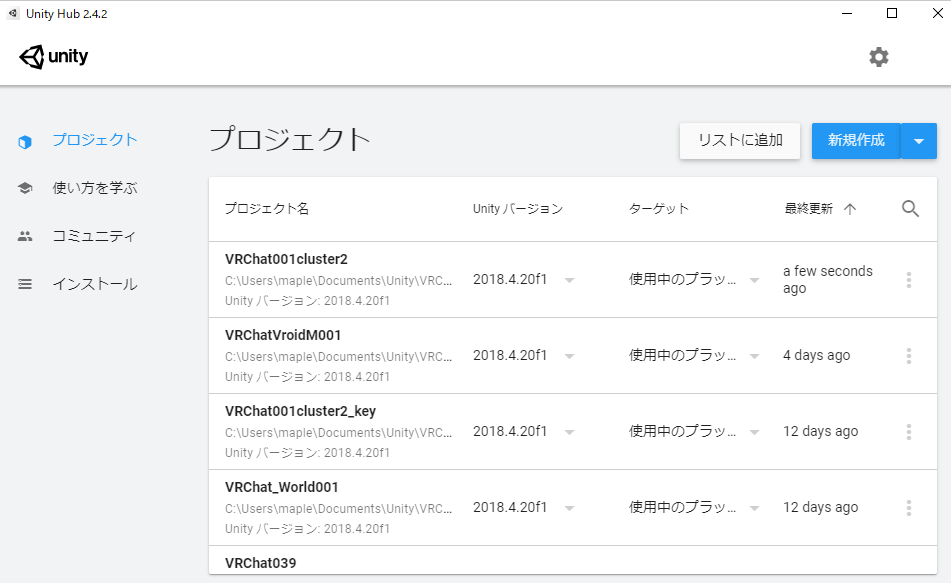Open the VRChat039 project

[x=260, y=563]
